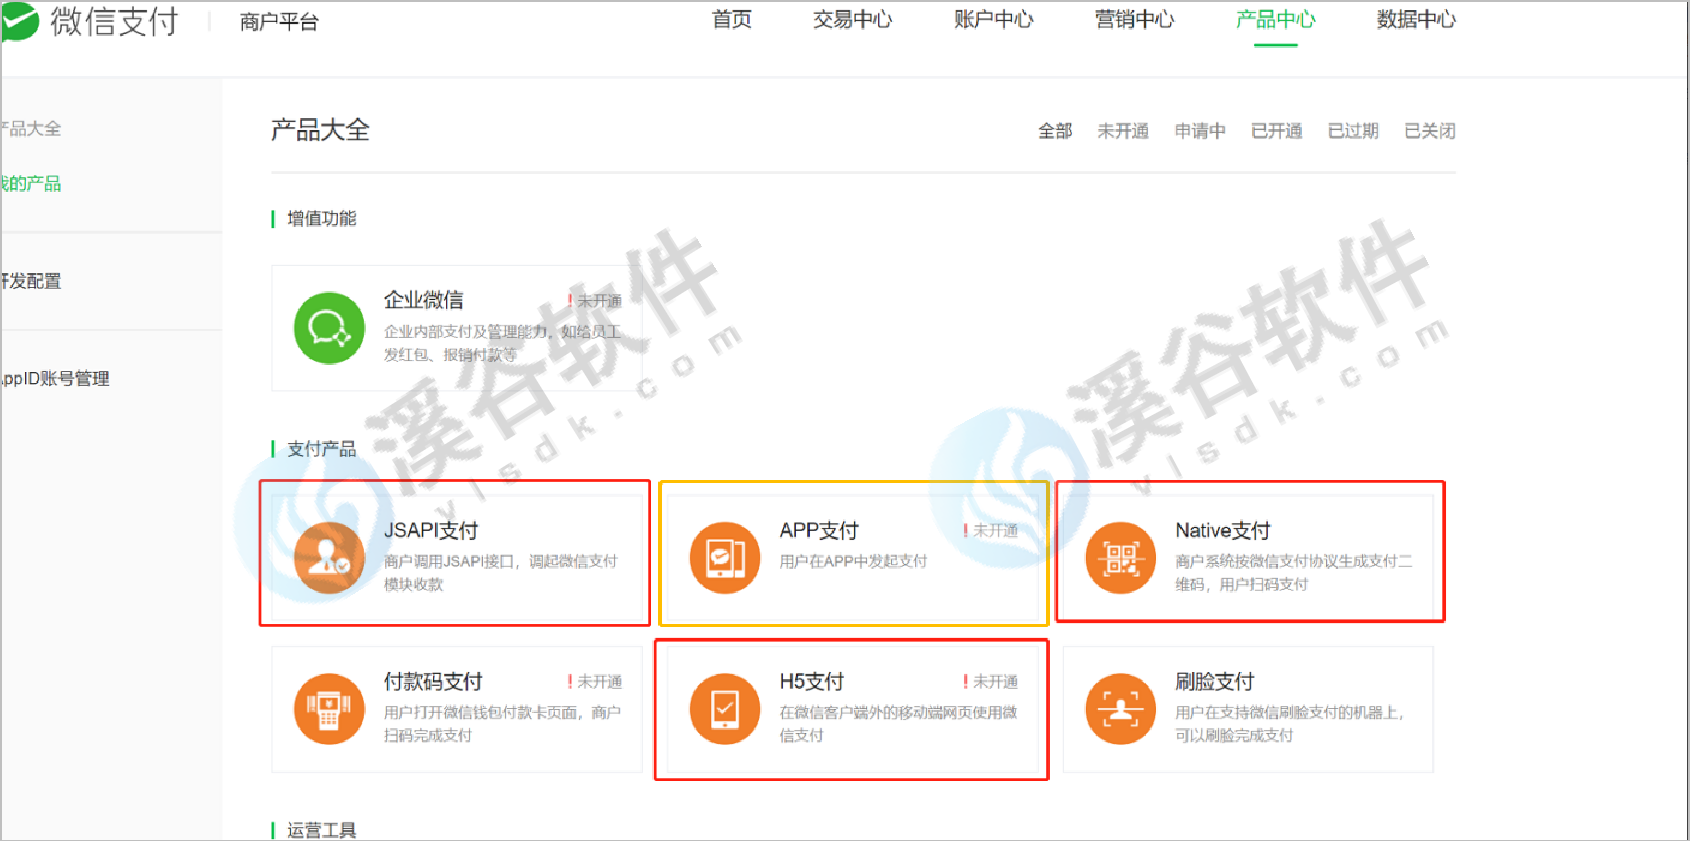This screenshot has width=1690, height=841.
Task: Click the 付款码支付 scanner icon
Action: pyautogui.click(x=329, y=709)
